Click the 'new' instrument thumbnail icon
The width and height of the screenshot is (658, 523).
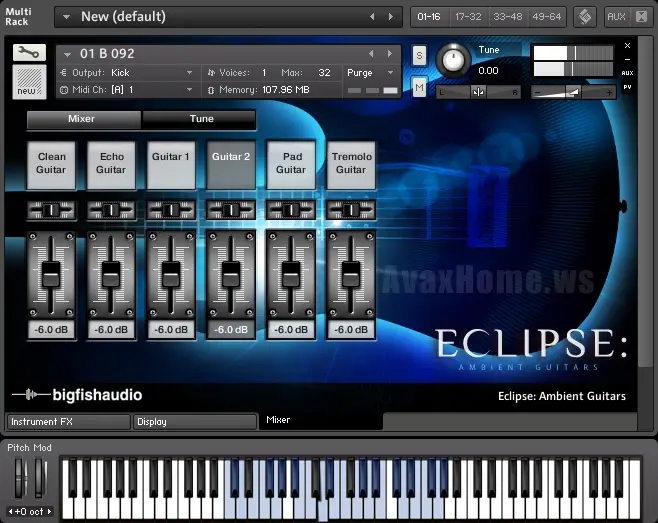click(29, 82)
